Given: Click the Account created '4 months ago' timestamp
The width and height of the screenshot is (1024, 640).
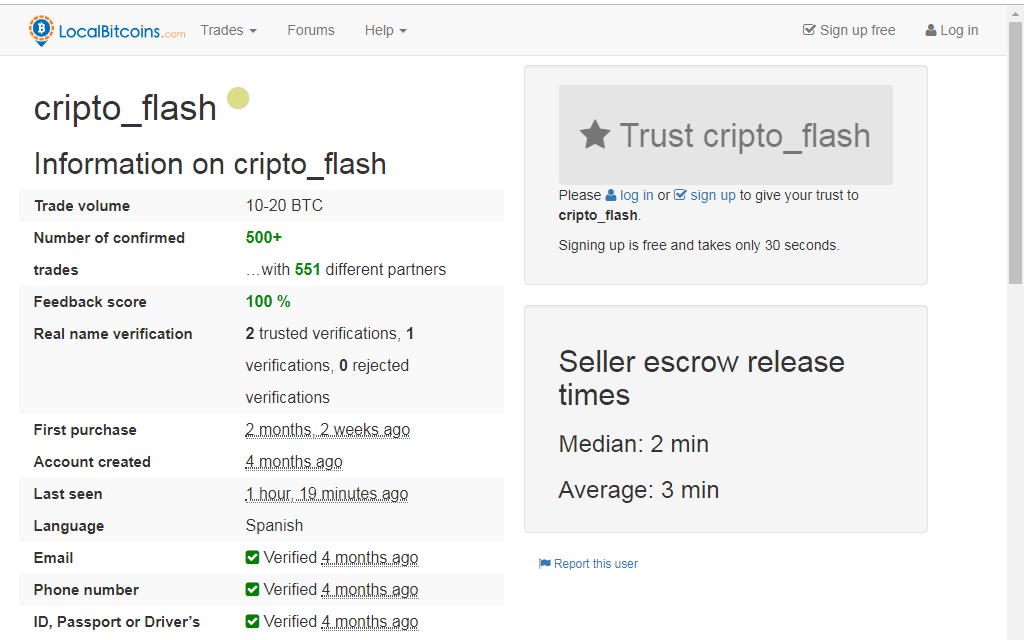Looking at the screenshot, I should 294,462.
